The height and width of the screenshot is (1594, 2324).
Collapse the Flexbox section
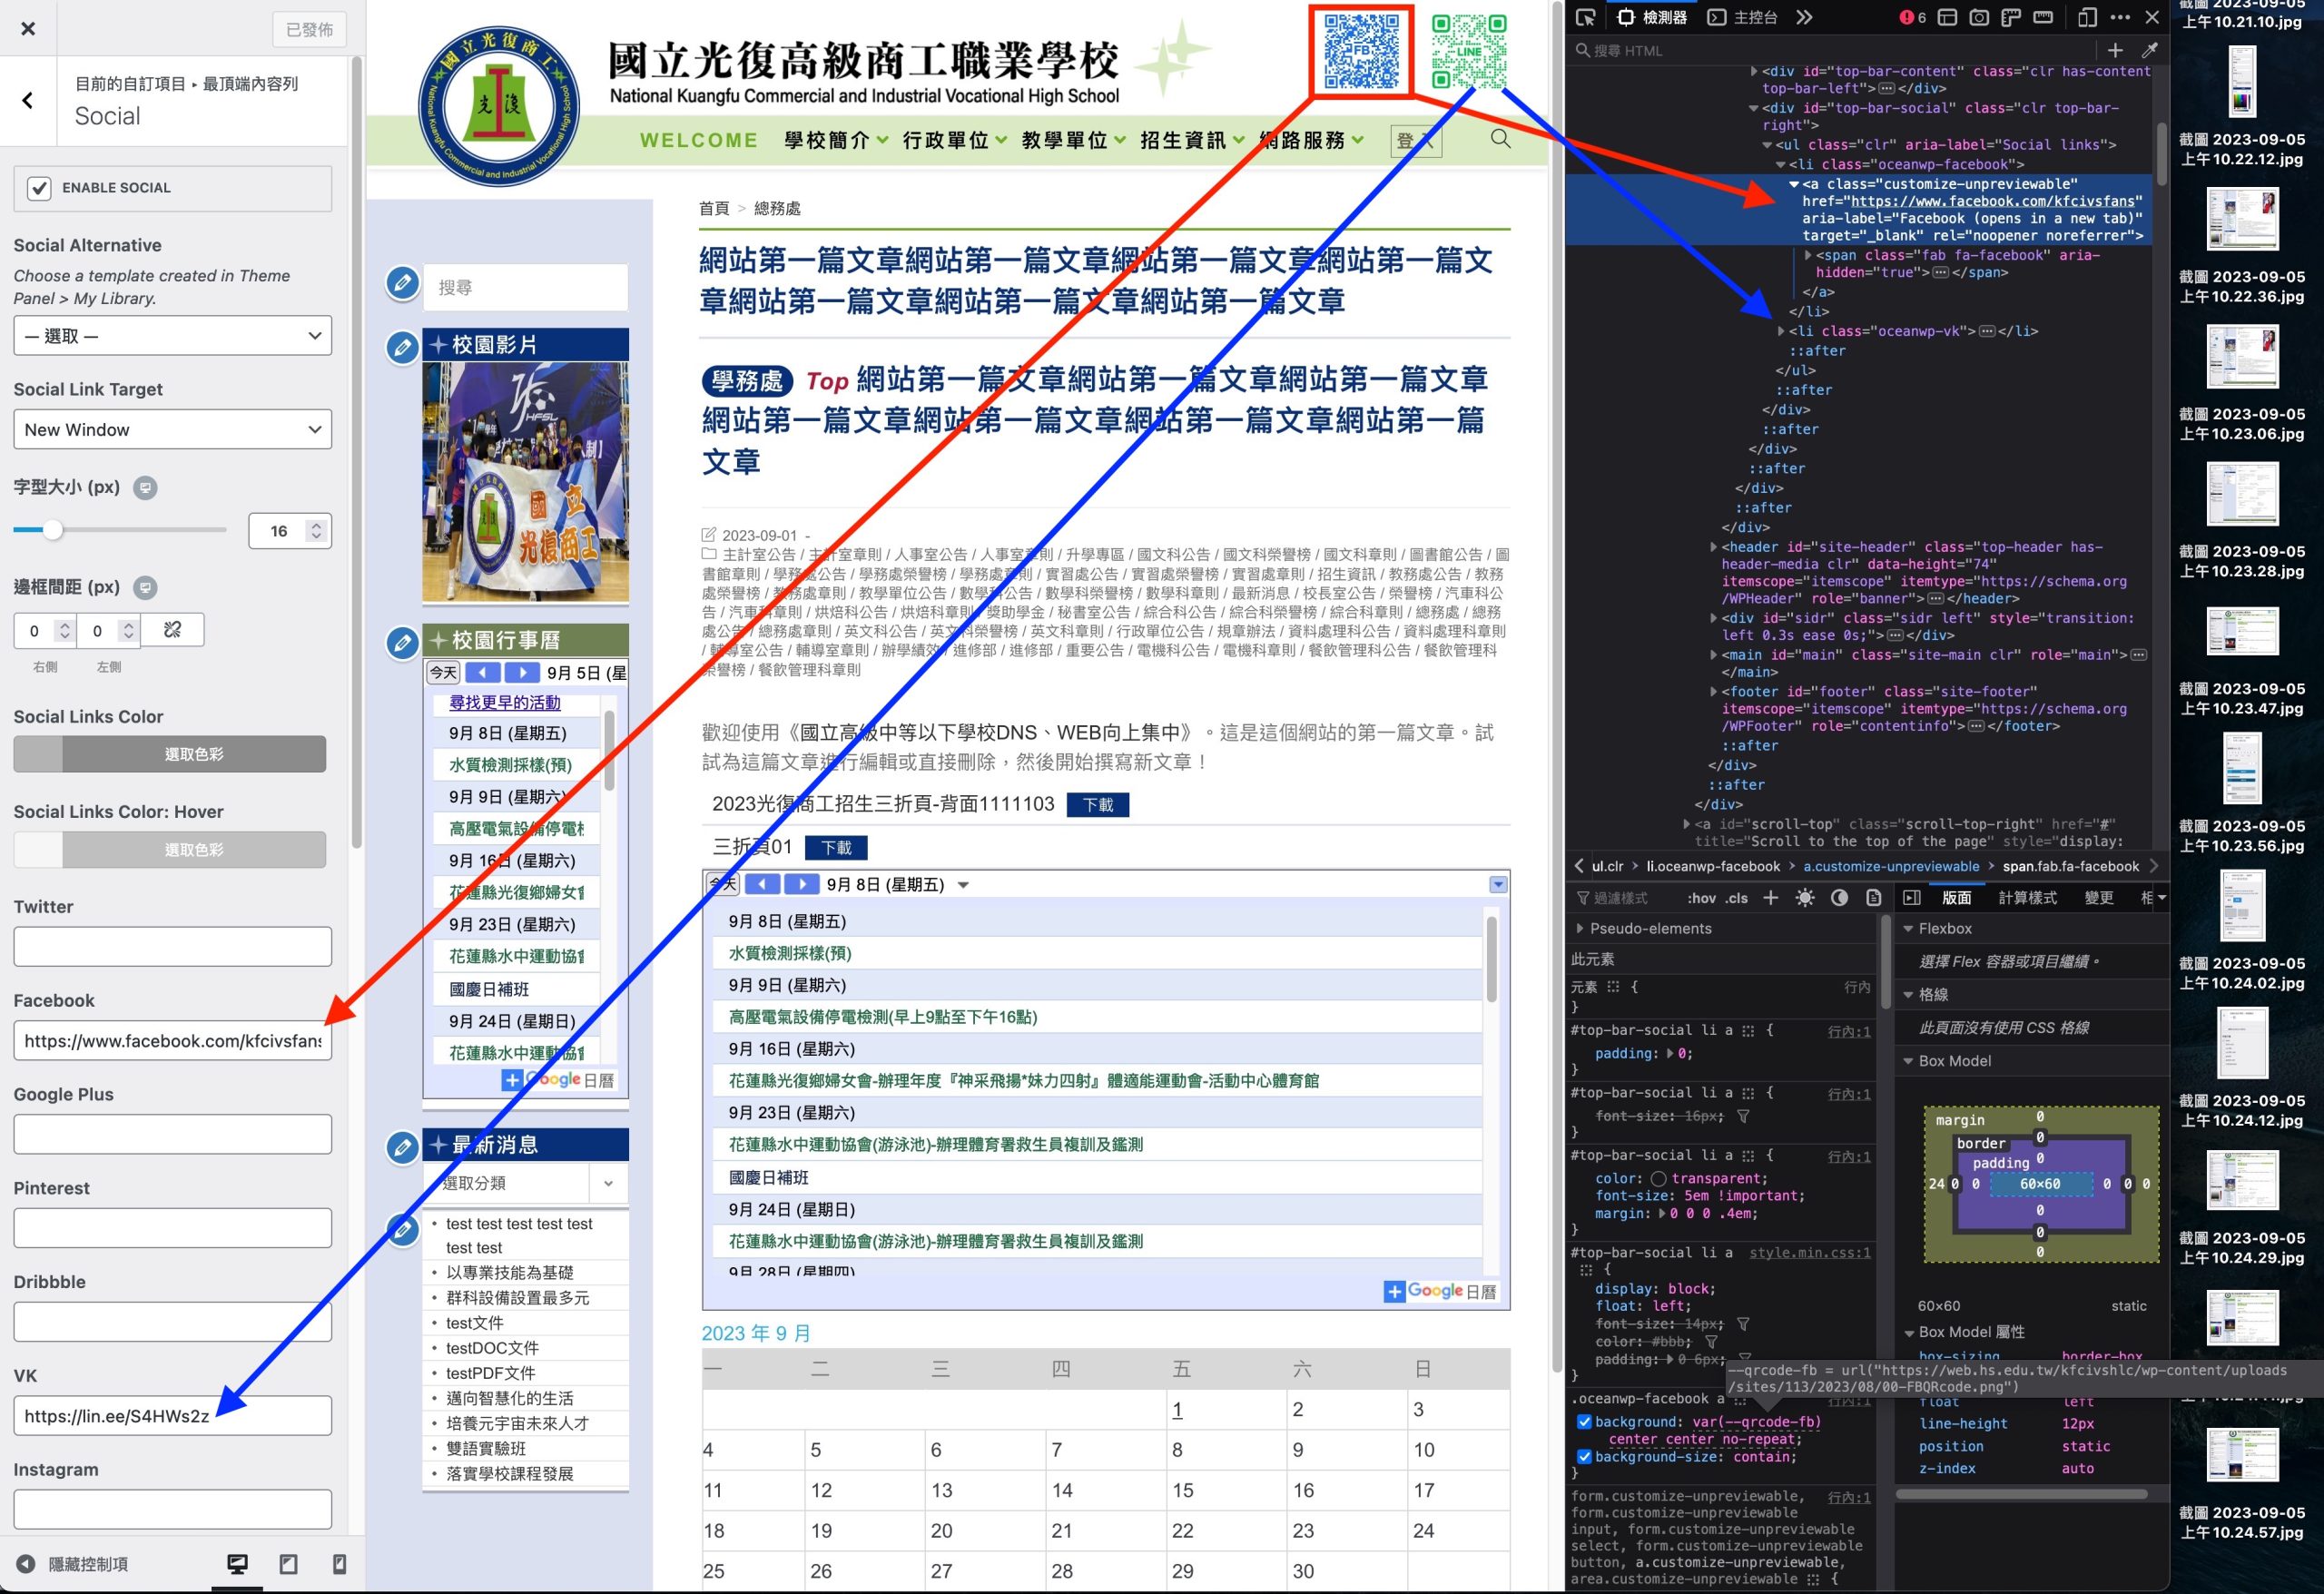coord(1908,929)
